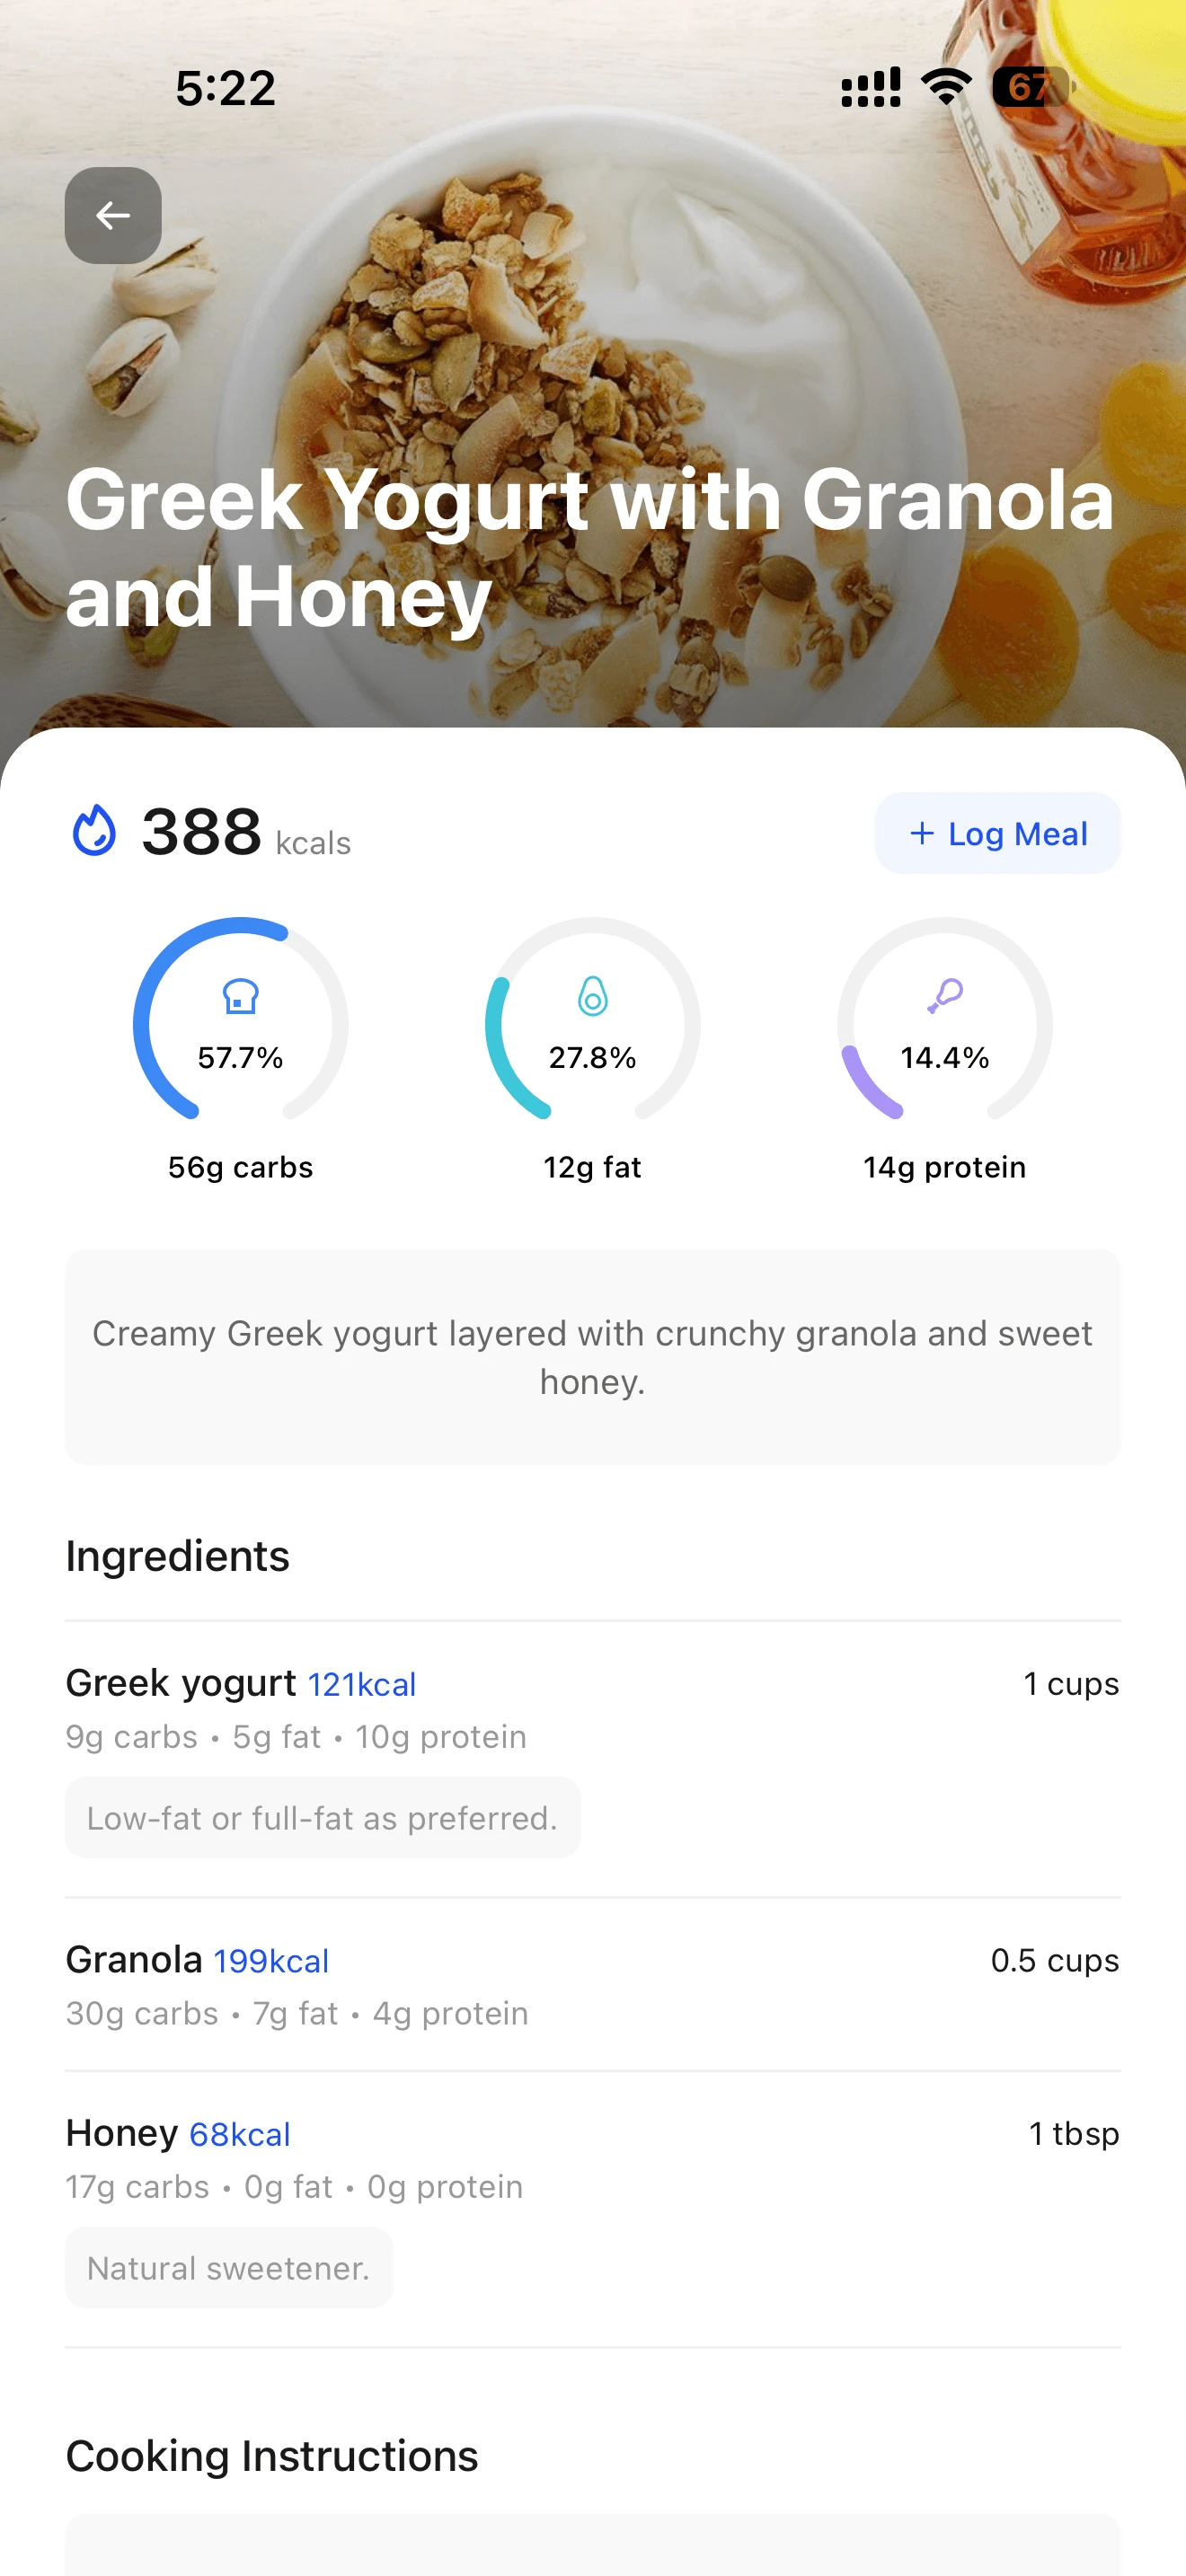Tap the 121kcal Greek yogurt link
Viewport: 1186px width, 2576px height.
point(361,1685)
